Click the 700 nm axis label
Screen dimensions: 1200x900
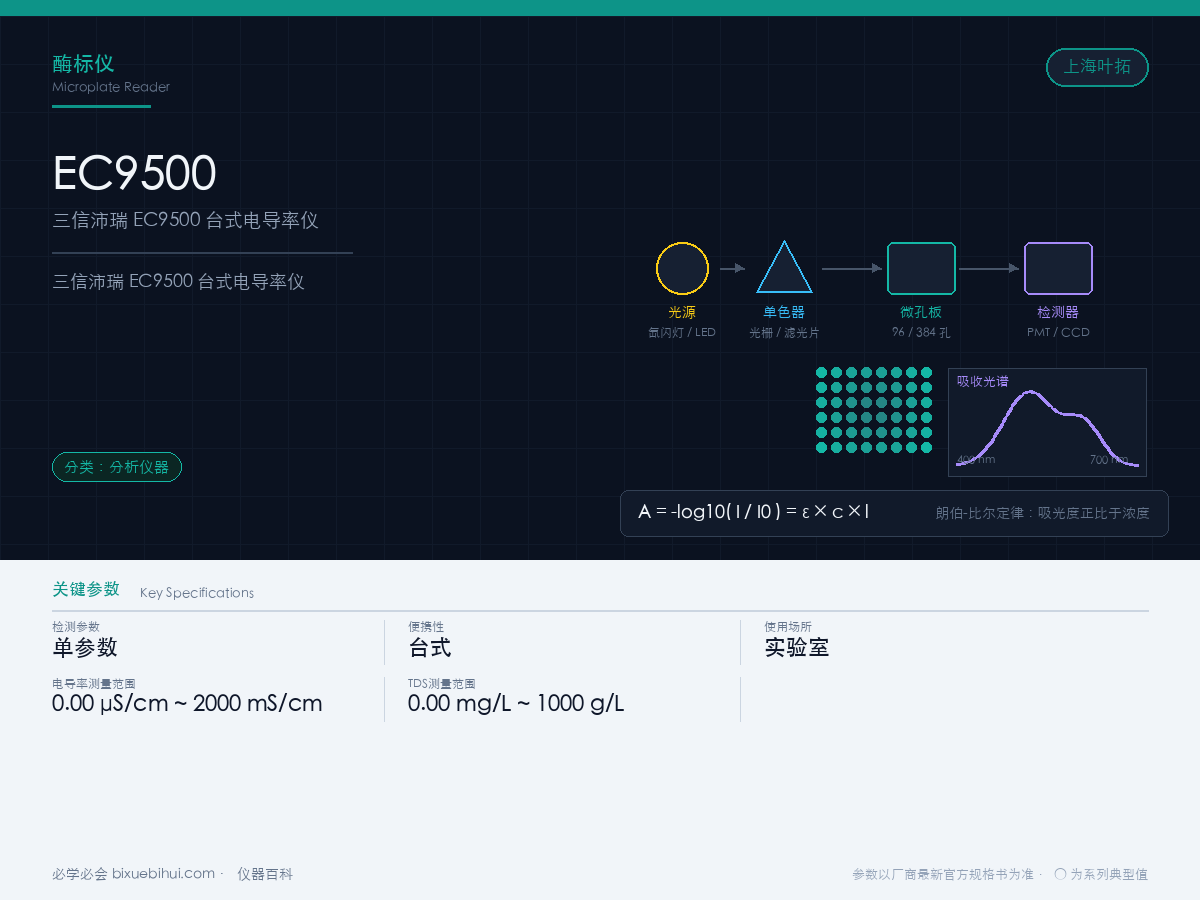(1109, 459)
